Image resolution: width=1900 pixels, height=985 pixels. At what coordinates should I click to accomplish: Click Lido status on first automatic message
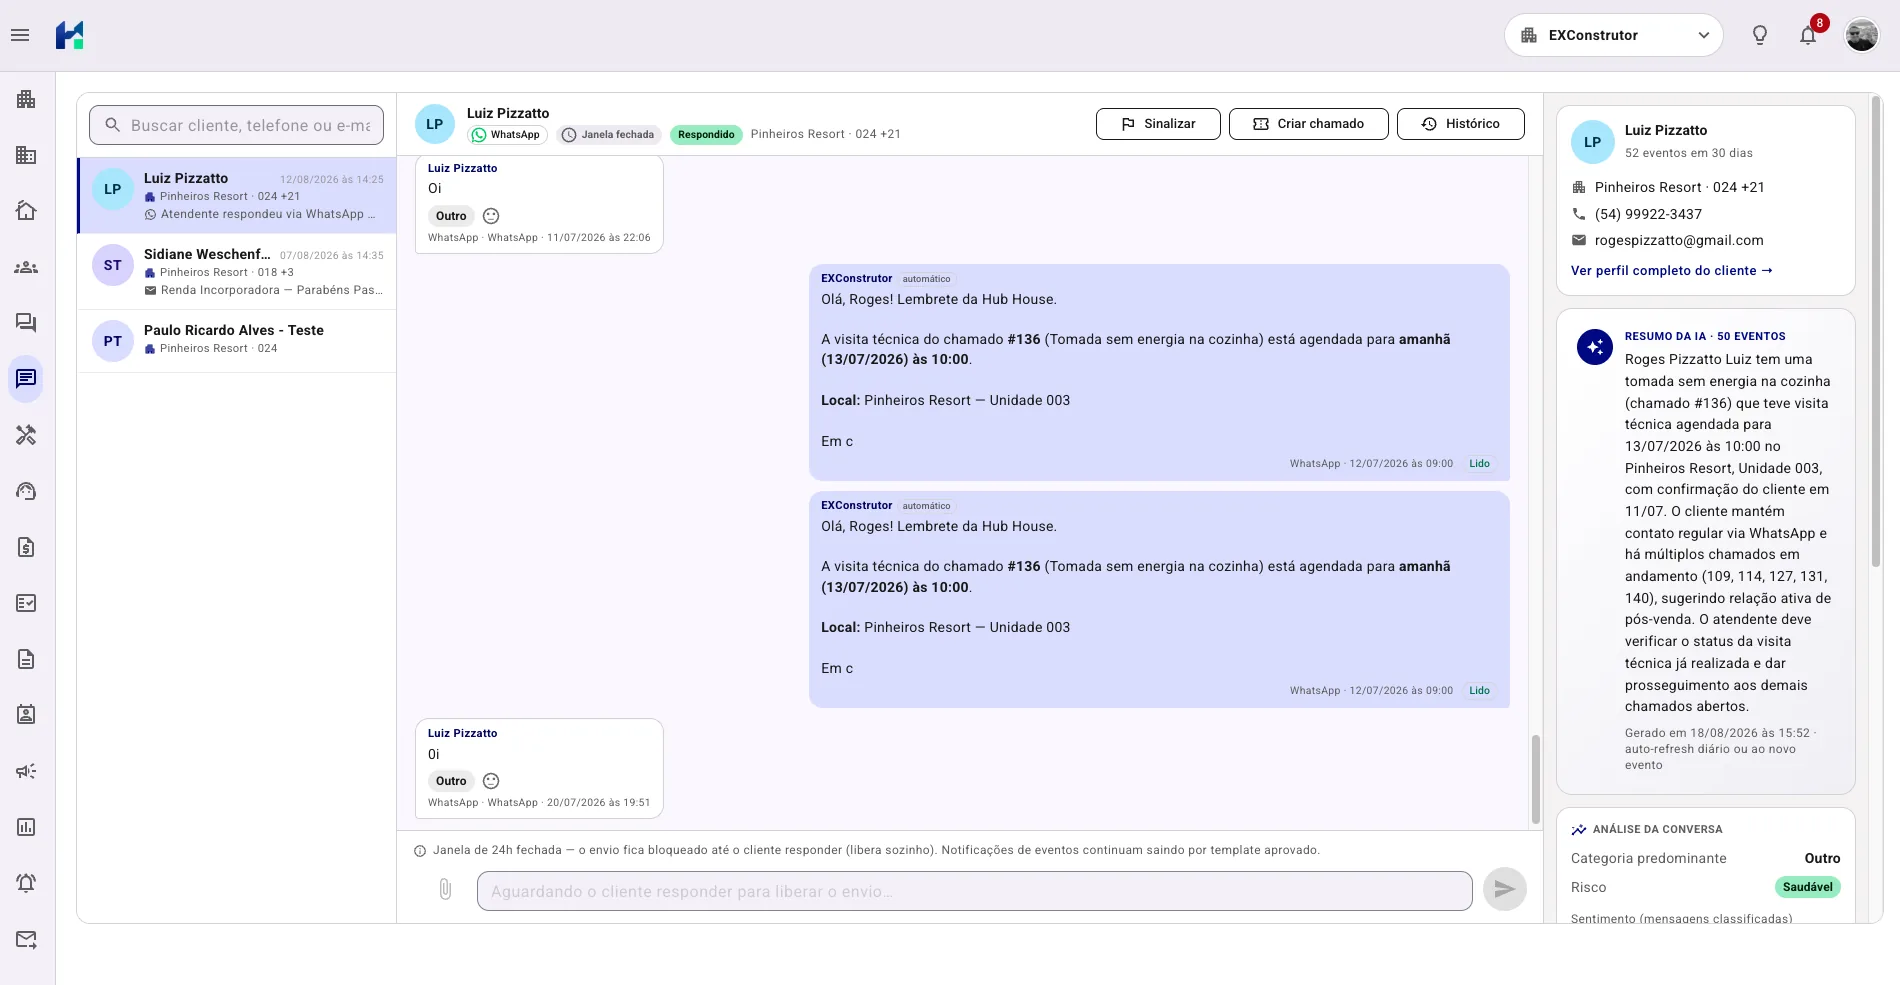click(x=1479, y=464)
